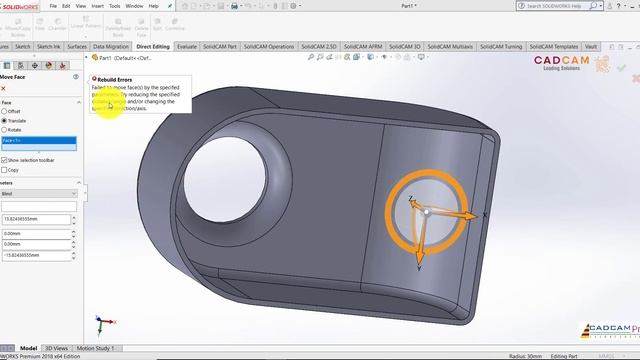The width and height of the screenshot is (640, 360).
Task: Open the DimXpertManager crosshair tab
Action: coord(35,65)
